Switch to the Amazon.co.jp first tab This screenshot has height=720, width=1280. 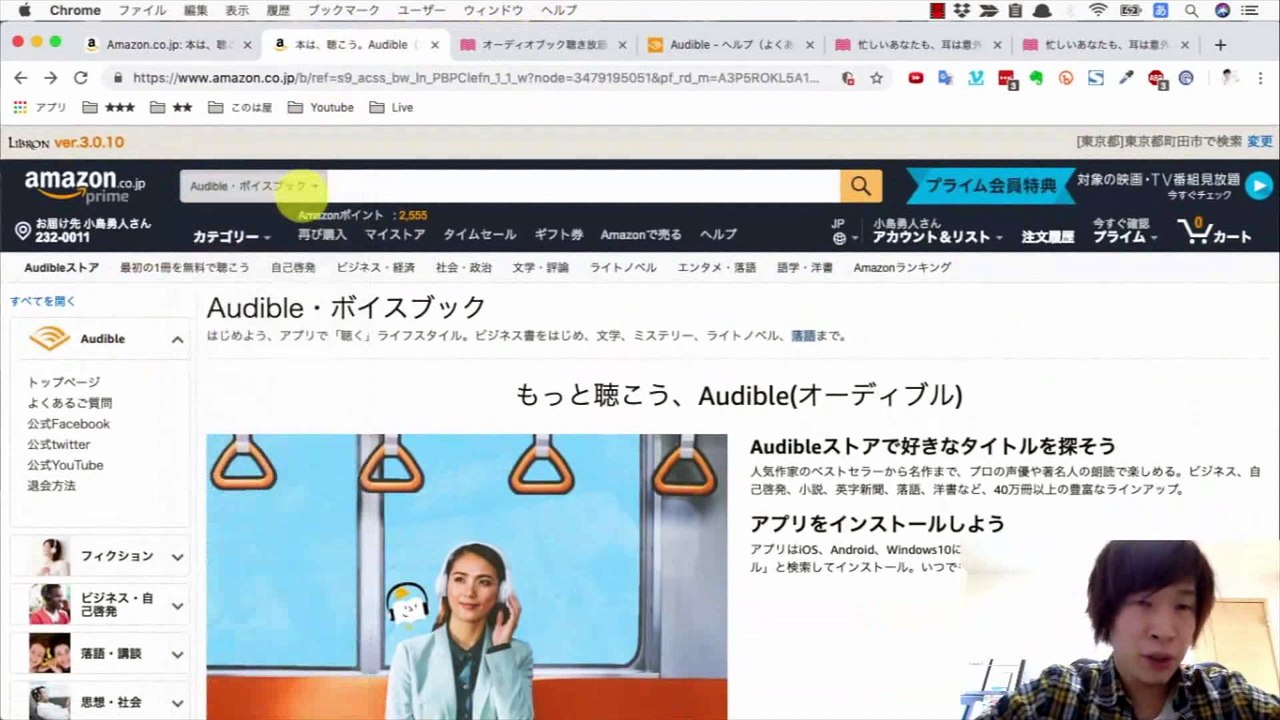(x=167, y=45)
